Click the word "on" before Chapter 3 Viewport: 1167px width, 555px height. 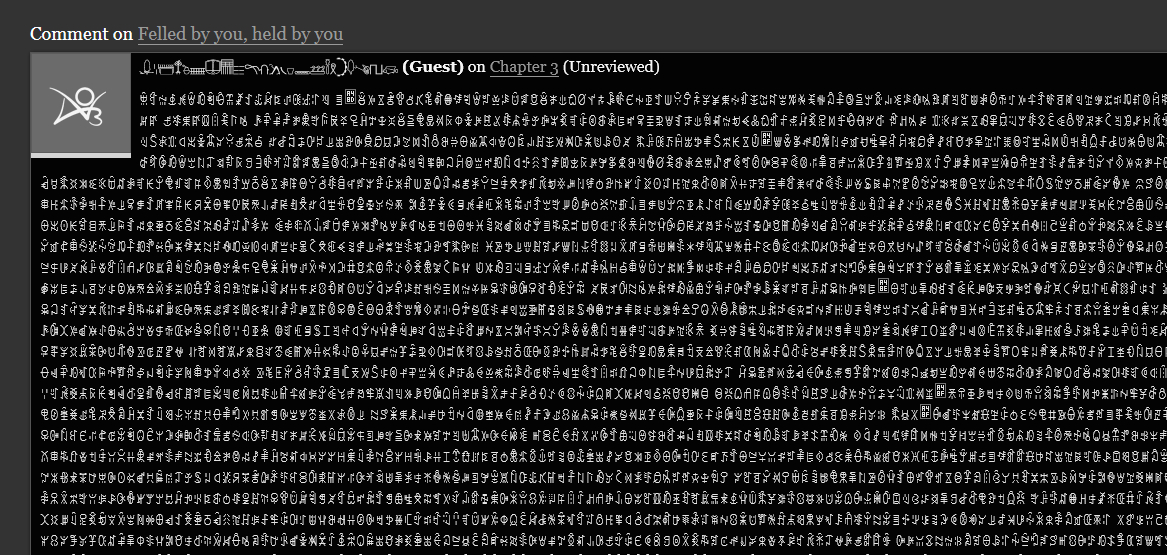pos(476,67)
